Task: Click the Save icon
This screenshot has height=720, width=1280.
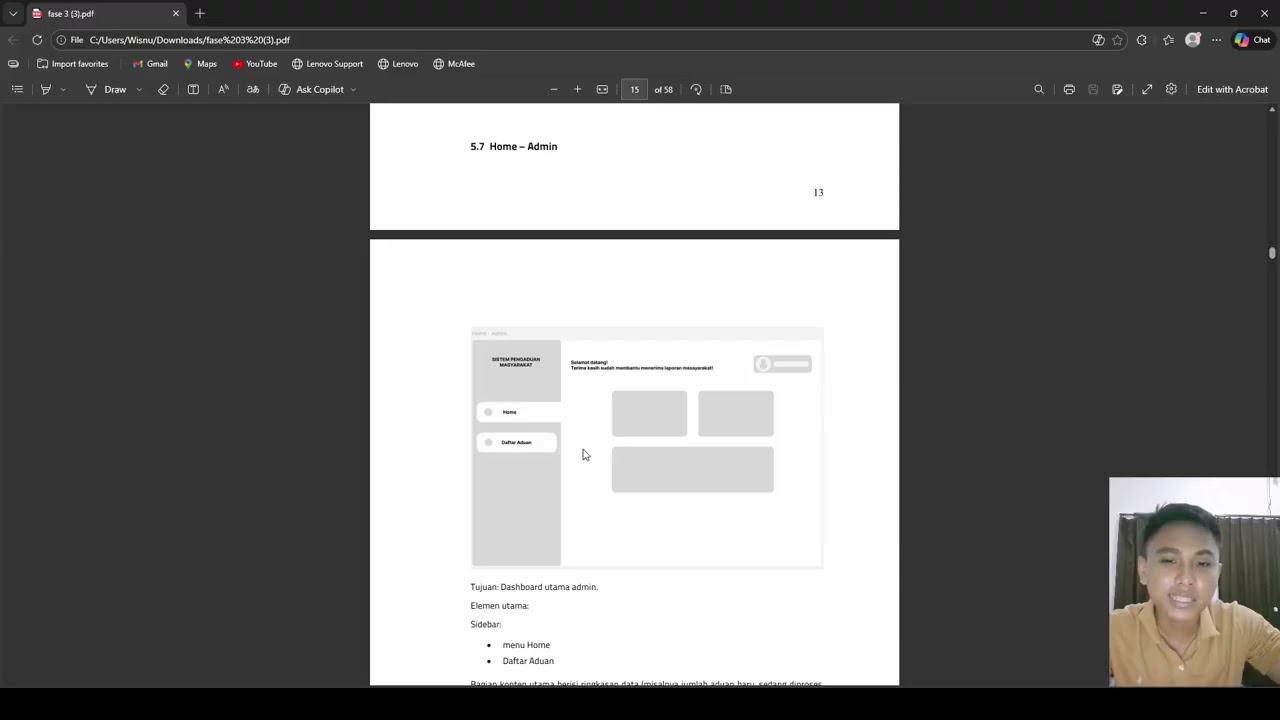Action: pos(1093,89)
